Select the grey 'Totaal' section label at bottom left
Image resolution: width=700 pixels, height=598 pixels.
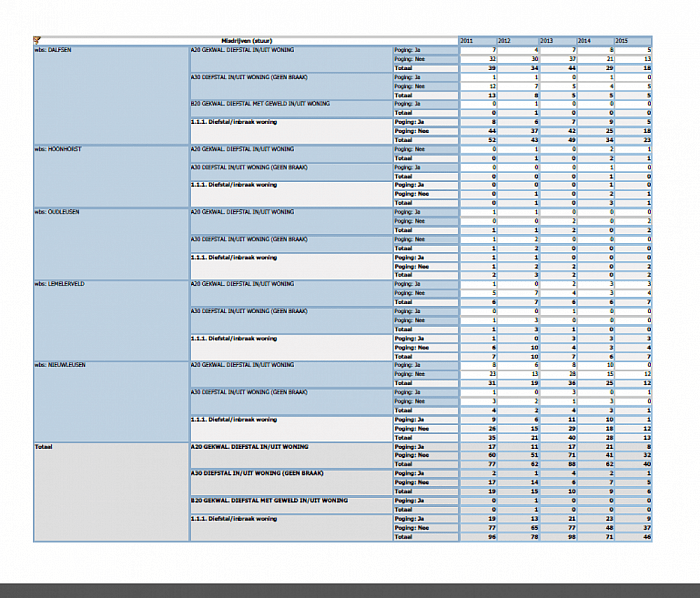(x=43, y=447)
